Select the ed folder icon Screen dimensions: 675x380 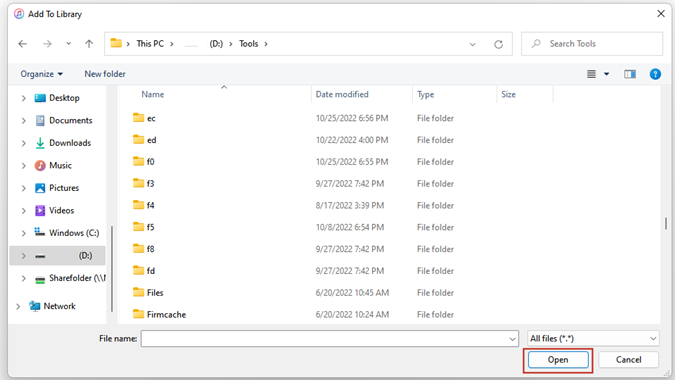coord(138,139)
